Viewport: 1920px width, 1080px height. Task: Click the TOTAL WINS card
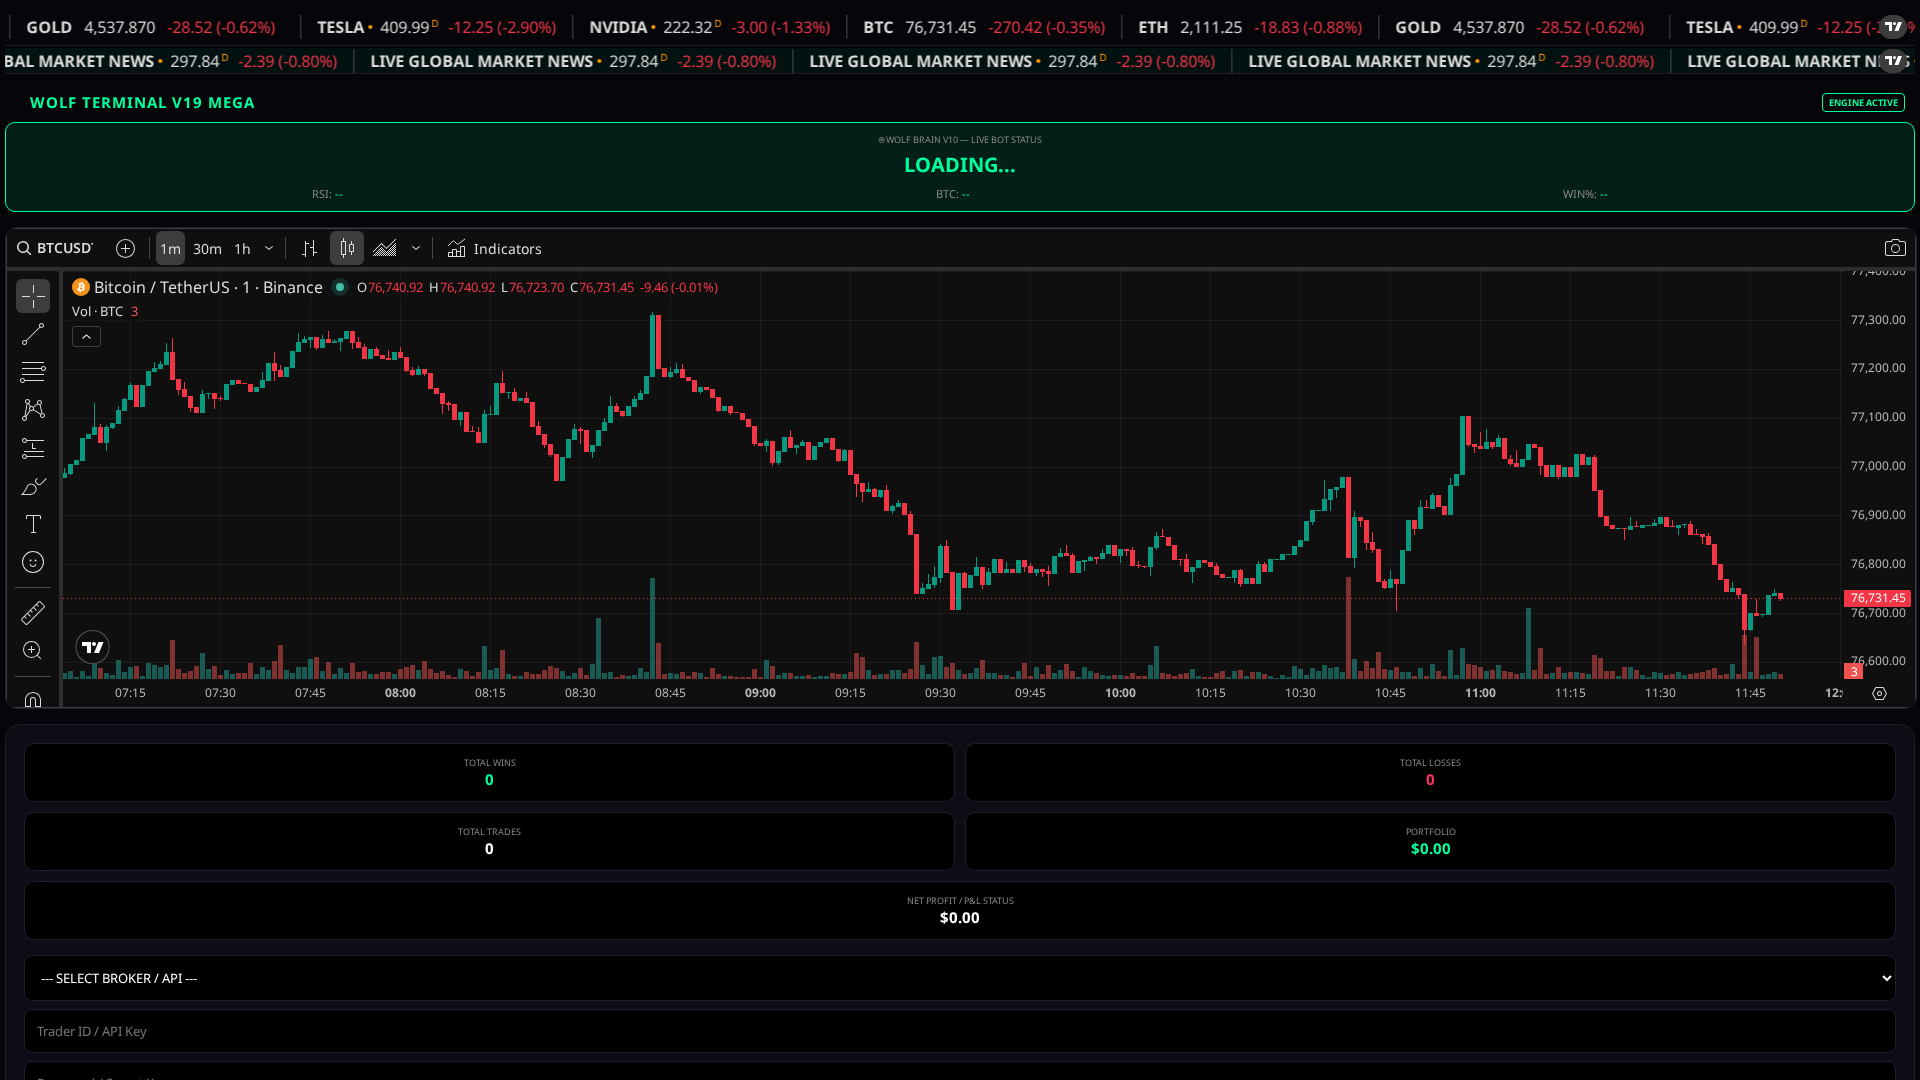[489, 772]
